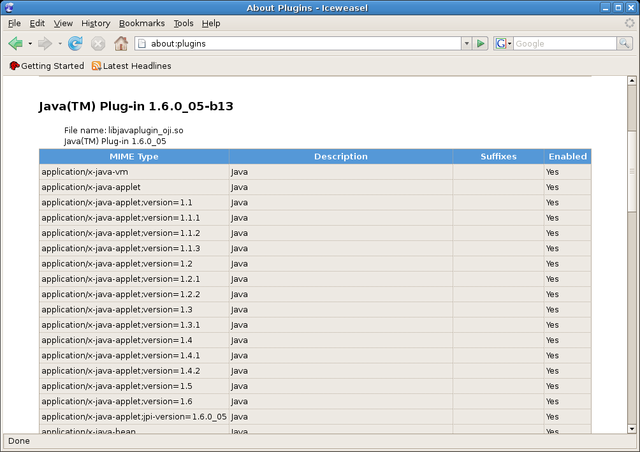Click the Enabled column header
This screenshot has width=640, height=452.
pyautogui.click(x=567, y=156)
